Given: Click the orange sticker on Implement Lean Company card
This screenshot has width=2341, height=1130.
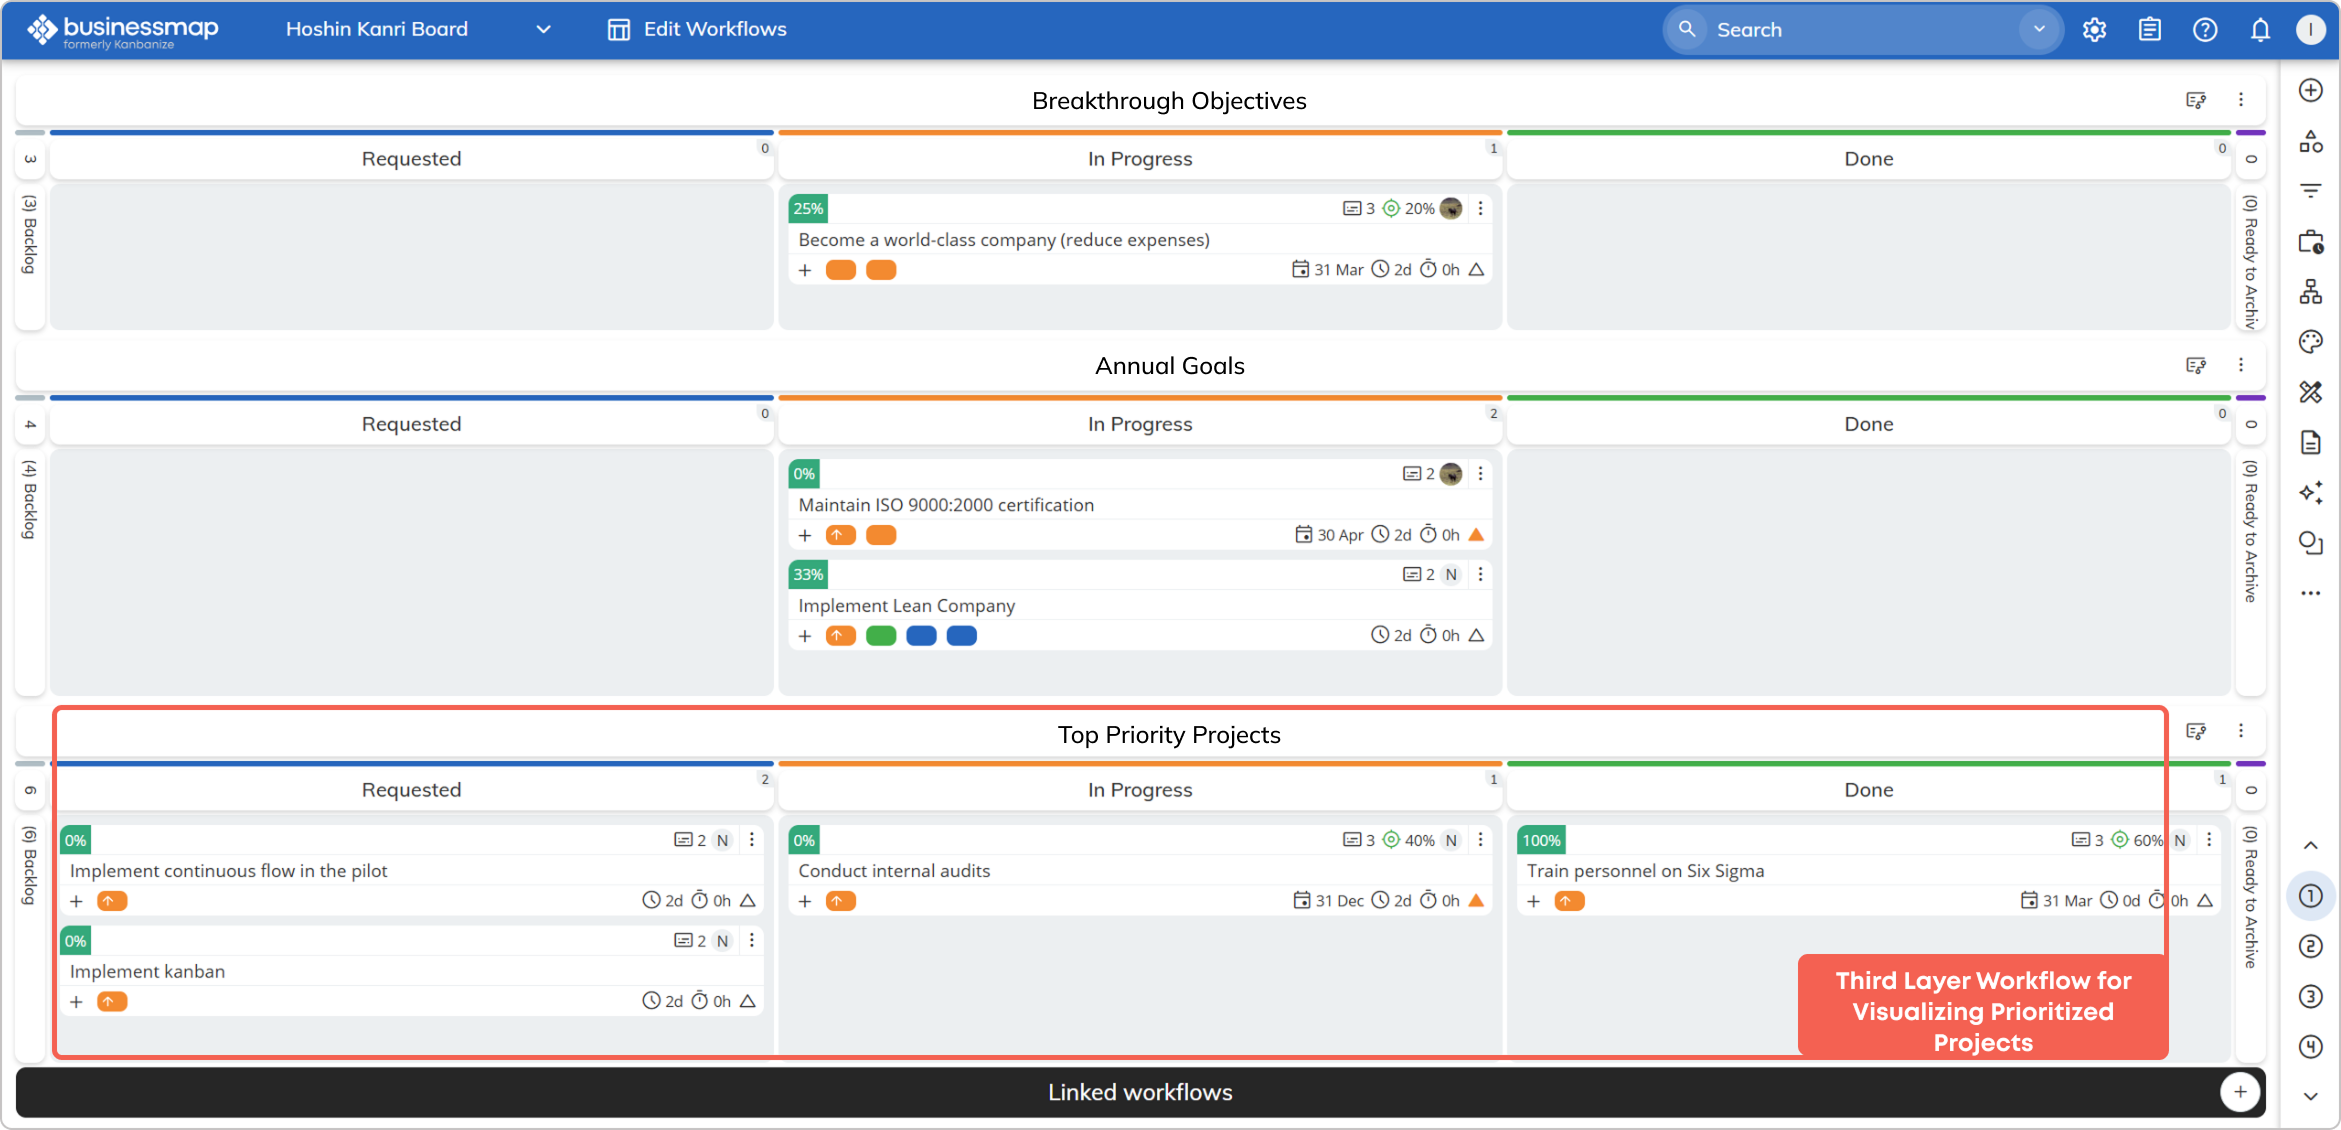Looking at the screenshot, I should point(841,635).
